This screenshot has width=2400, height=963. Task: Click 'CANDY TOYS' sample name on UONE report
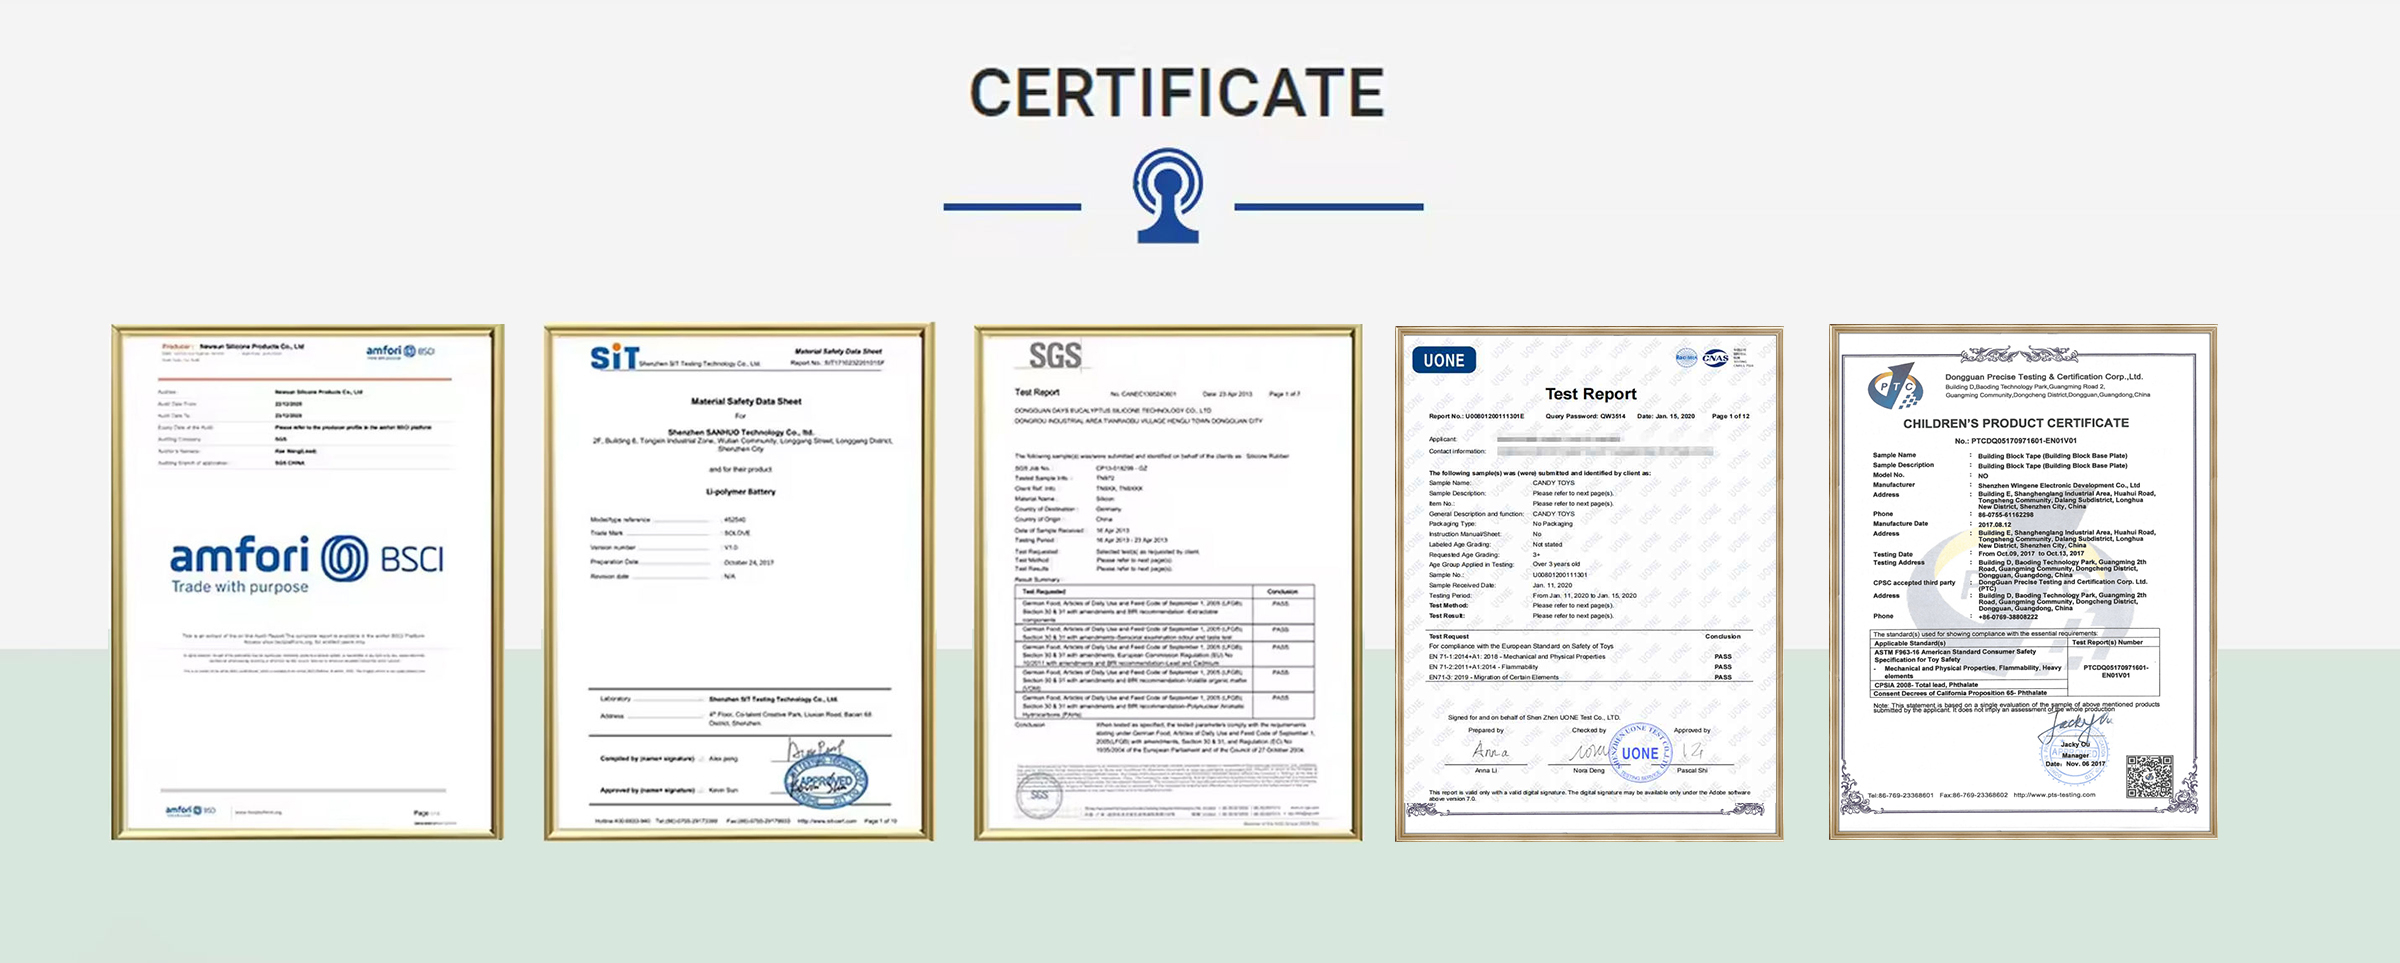(x=1553, y=483)
